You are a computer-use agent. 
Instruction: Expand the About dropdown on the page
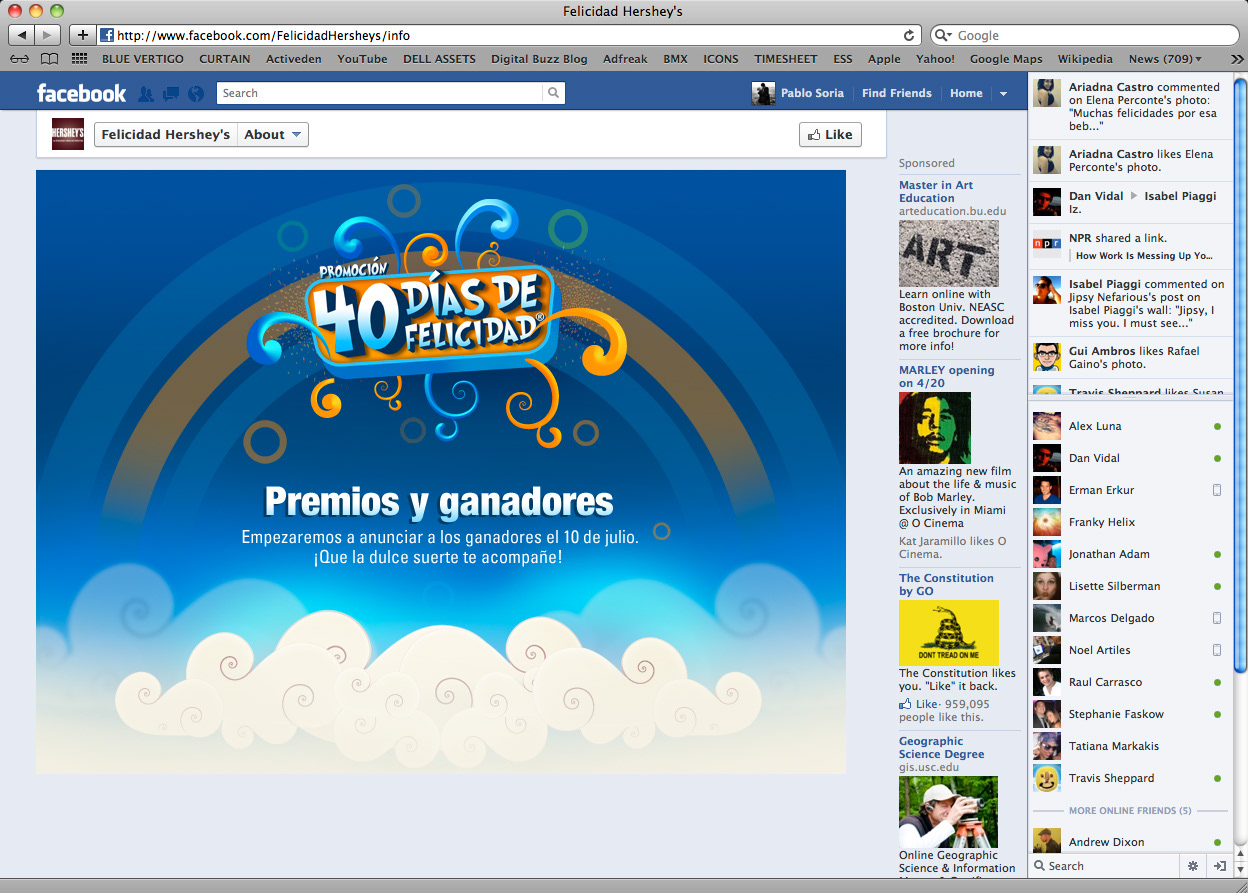(273, 134)
